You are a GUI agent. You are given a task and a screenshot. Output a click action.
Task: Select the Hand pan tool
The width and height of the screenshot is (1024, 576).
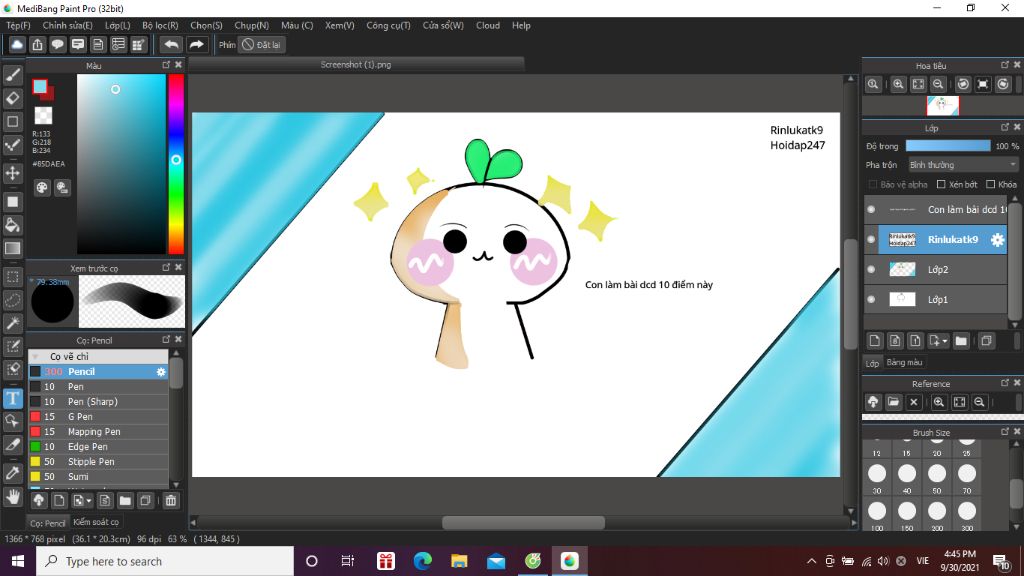tap(13, 495)
